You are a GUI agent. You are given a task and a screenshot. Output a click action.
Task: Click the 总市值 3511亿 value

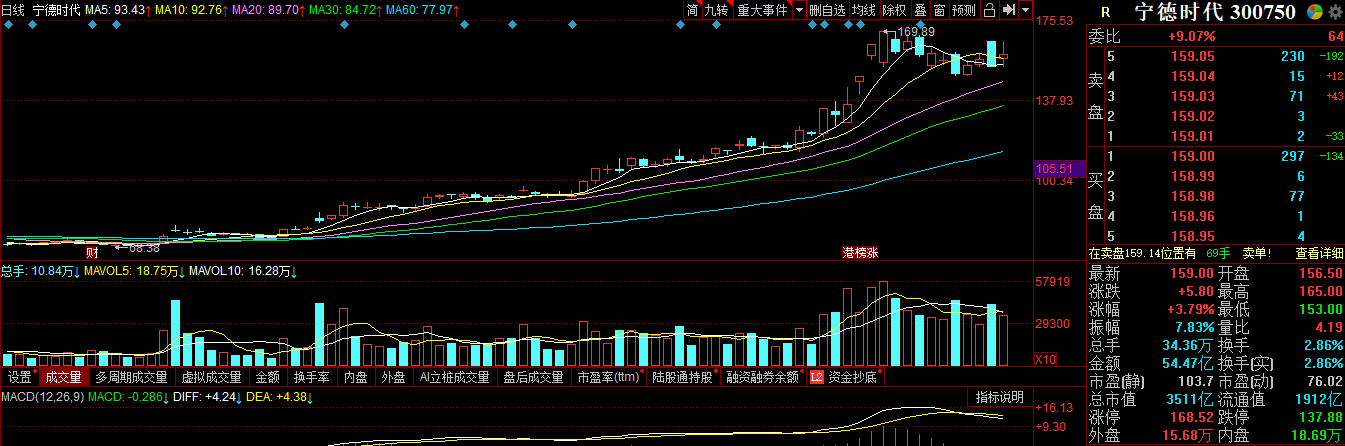point(1192,399)
